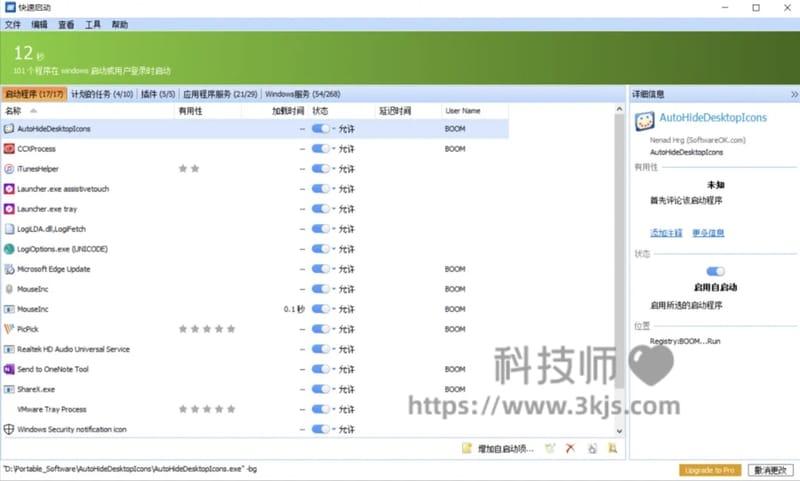Viewport: 800px width, 481px height.
Task: Click the LogiLDA.dll,LogiFetch file icon
Action: point(9,229)
